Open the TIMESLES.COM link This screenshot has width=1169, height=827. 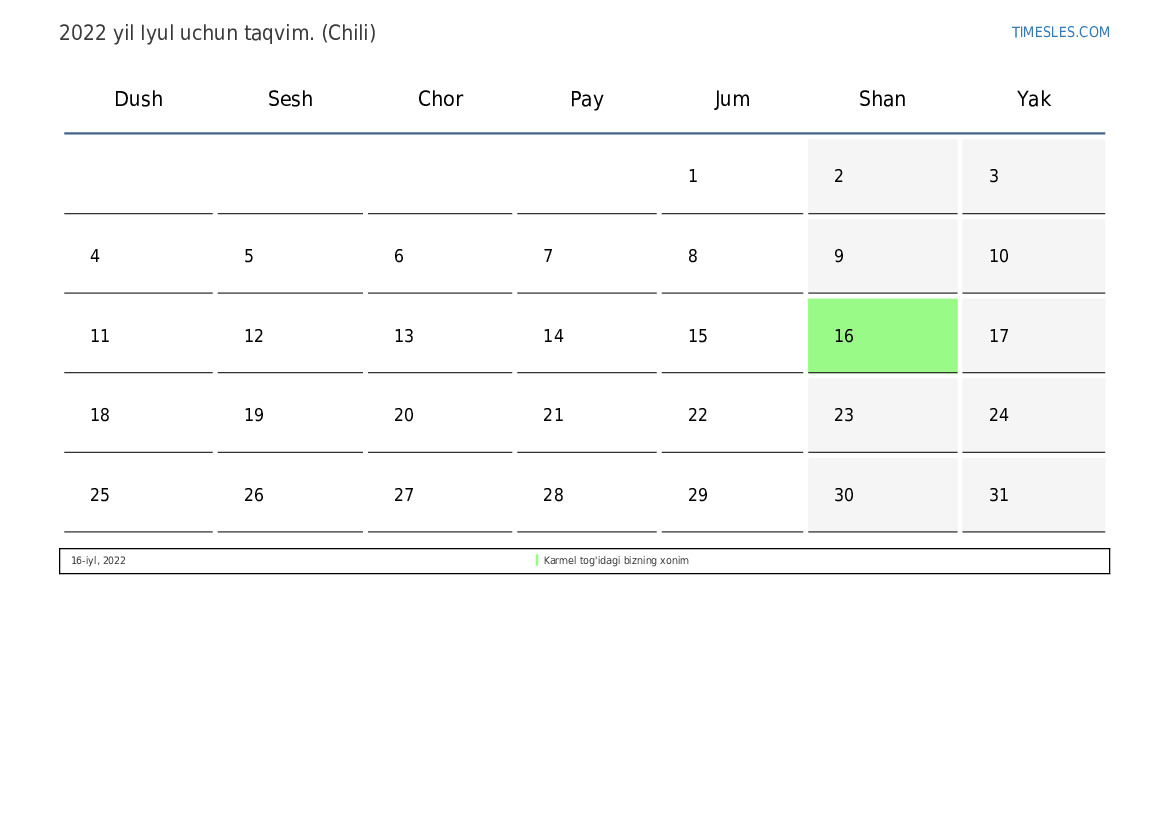1060,32
